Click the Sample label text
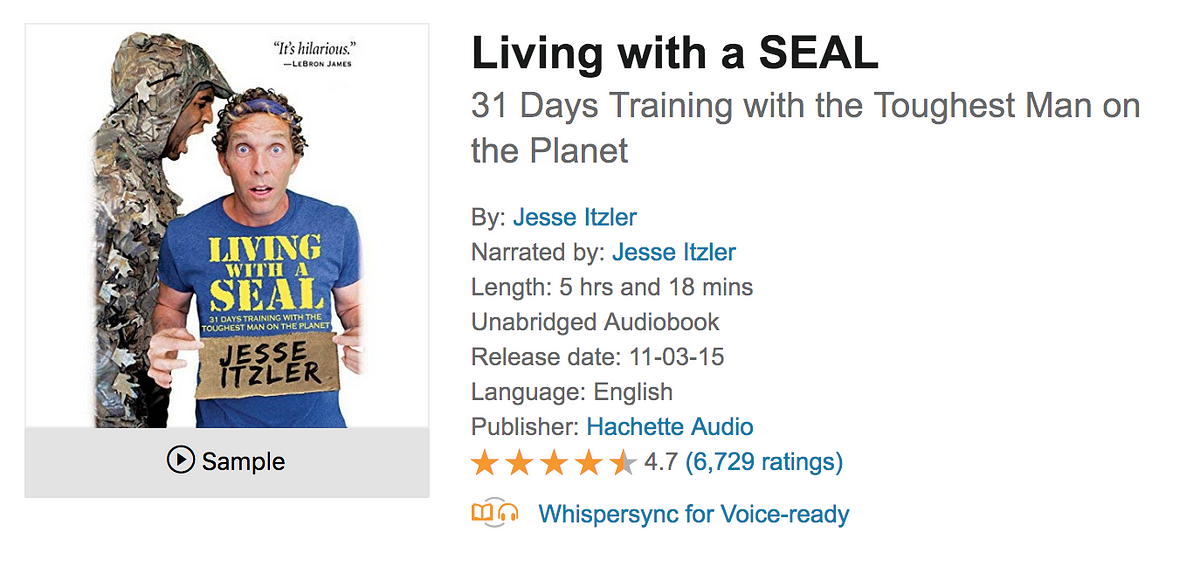Image resolution: width=1200 pixels, height=582 pixels. click(243, 461)
